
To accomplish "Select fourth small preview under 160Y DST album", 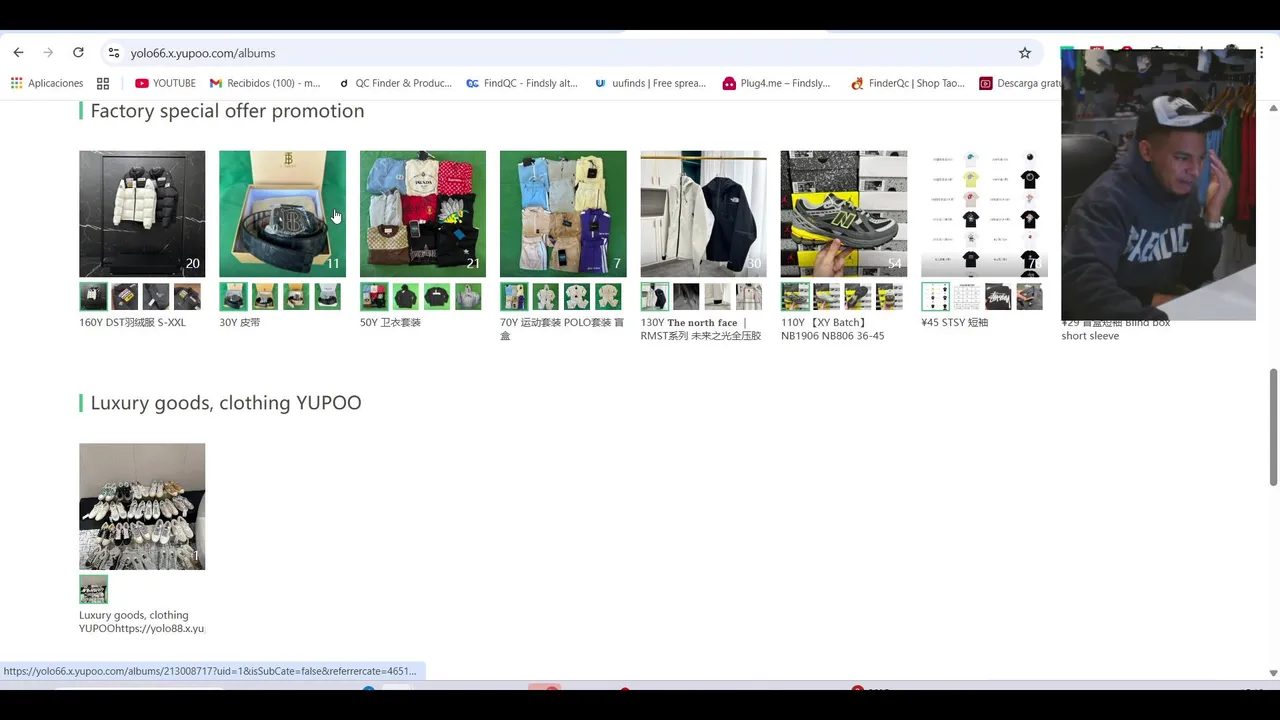I will tap(187, 297).
